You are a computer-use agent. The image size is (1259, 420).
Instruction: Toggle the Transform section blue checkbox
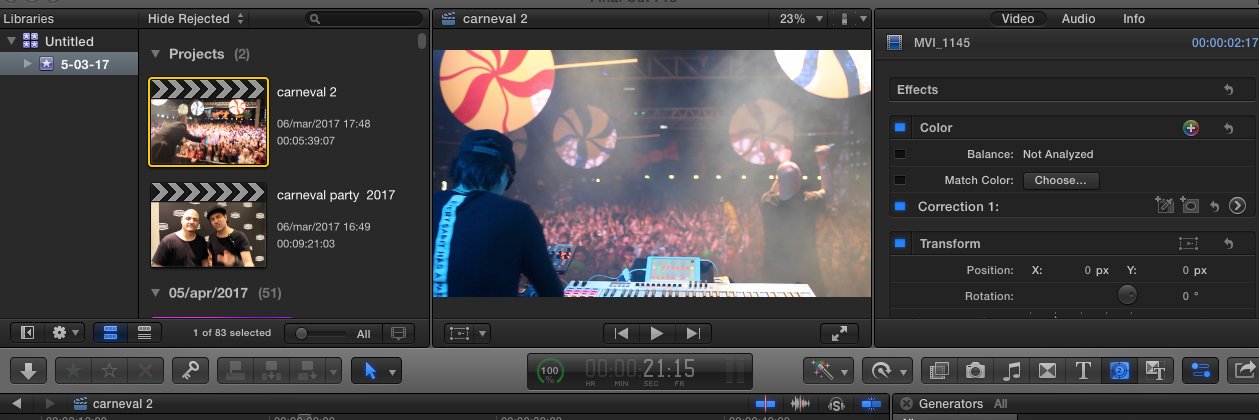(x=899, y=243)
